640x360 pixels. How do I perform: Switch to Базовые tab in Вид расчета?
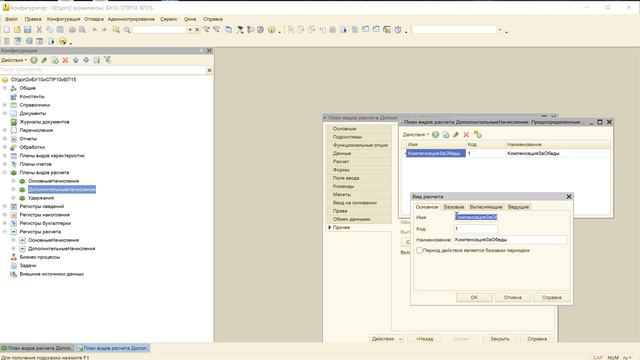point(453,207)
